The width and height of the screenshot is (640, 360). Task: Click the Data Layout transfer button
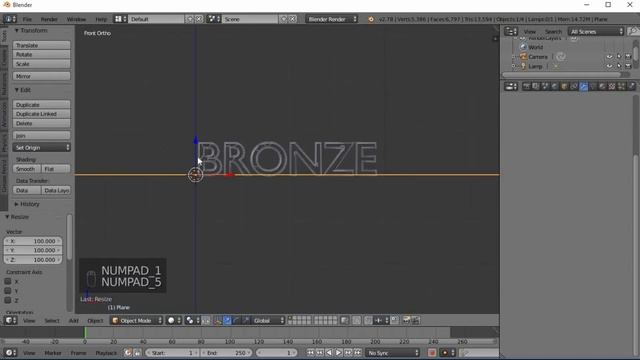tap(56, 191)
